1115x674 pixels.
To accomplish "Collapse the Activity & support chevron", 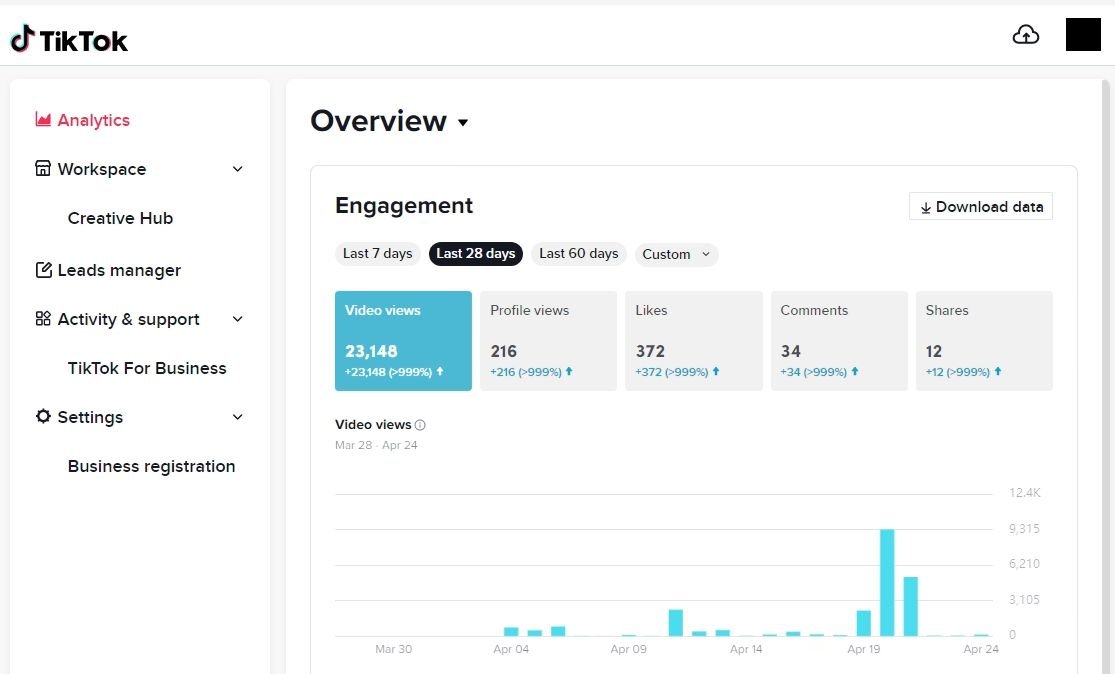I will (x=238, y=319).
